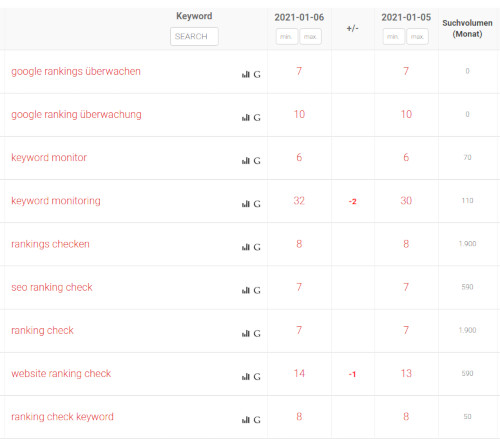Open chart icon for seo ranking check
This screenshot has height=439, width=500.
(246, 290)
